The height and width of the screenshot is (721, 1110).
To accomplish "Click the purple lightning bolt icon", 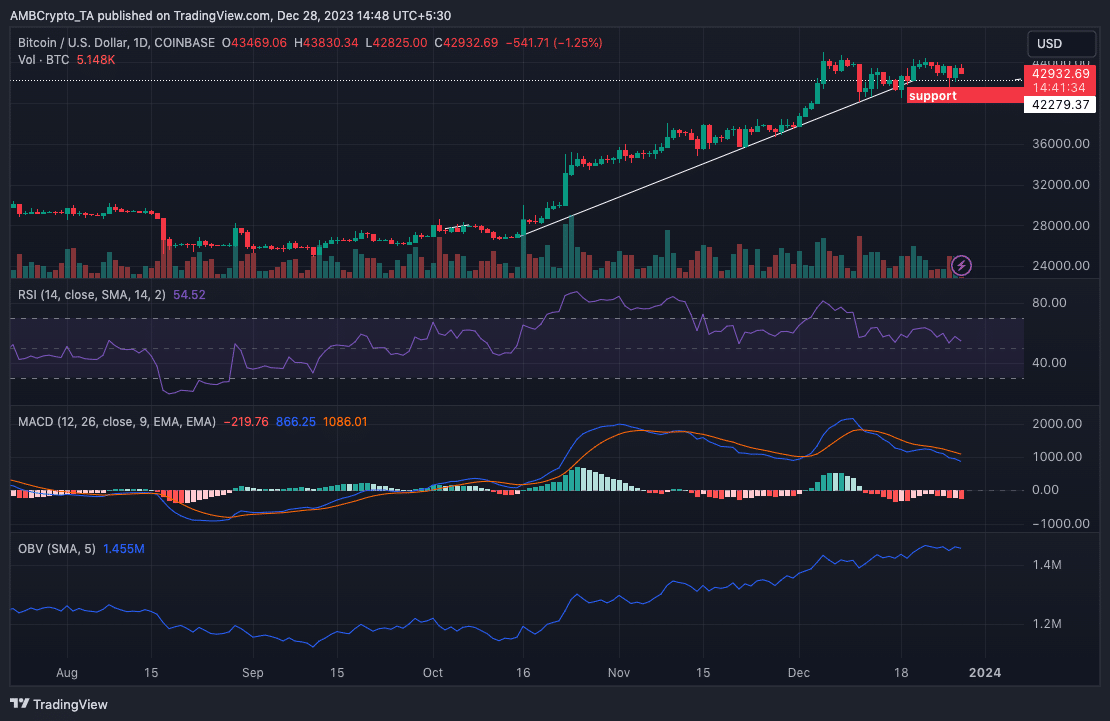I will (962, 265).
